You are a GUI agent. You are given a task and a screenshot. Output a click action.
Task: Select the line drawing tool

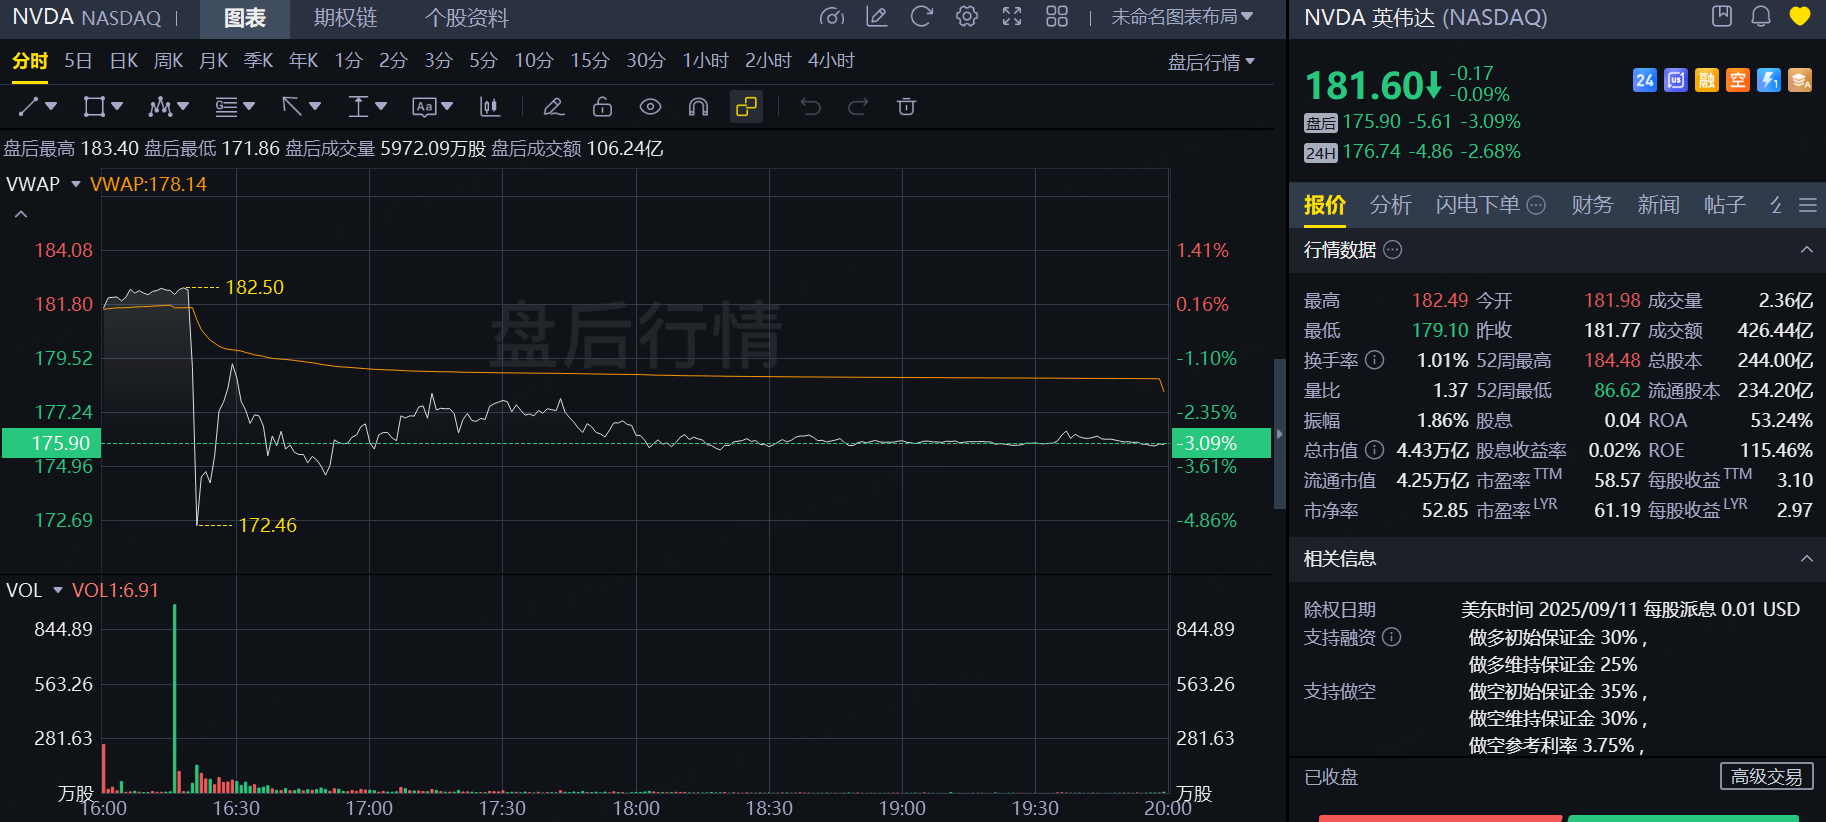[28, 106]
